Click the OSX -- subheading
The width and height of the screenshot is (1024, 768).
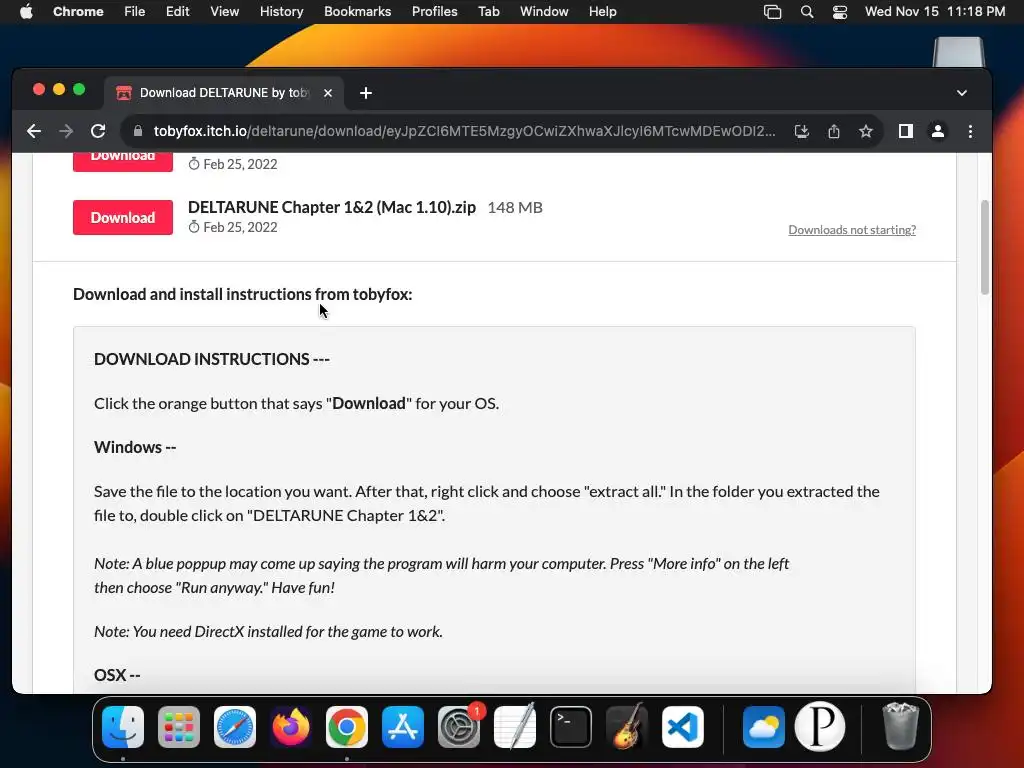(117, 675)
